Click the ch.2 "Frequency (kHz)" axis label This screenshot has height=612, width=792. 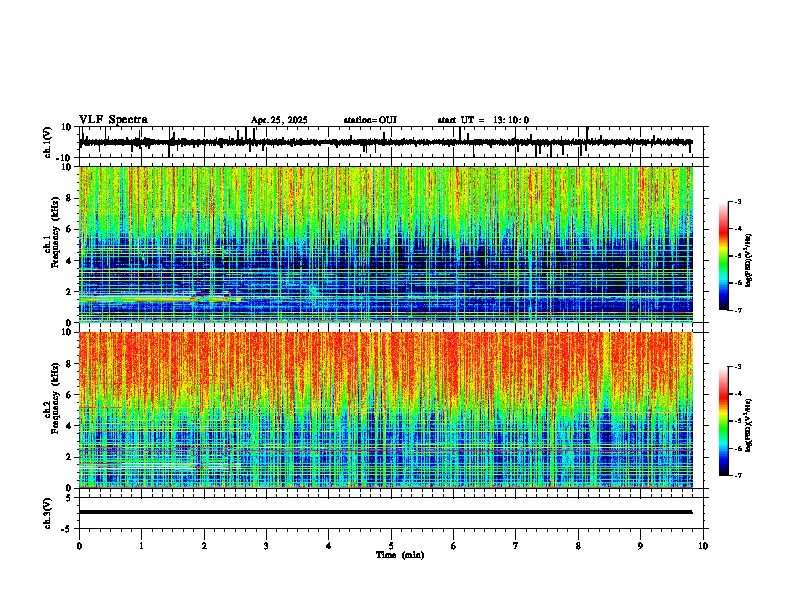point(55,398)
